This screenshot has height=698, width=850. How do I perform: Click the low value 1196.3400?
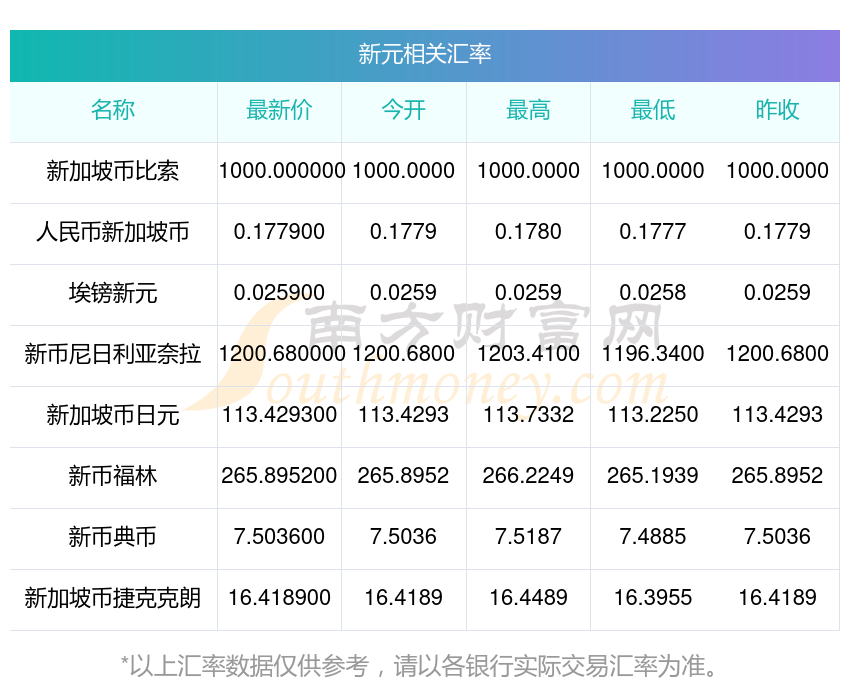(x=653, y=354)
